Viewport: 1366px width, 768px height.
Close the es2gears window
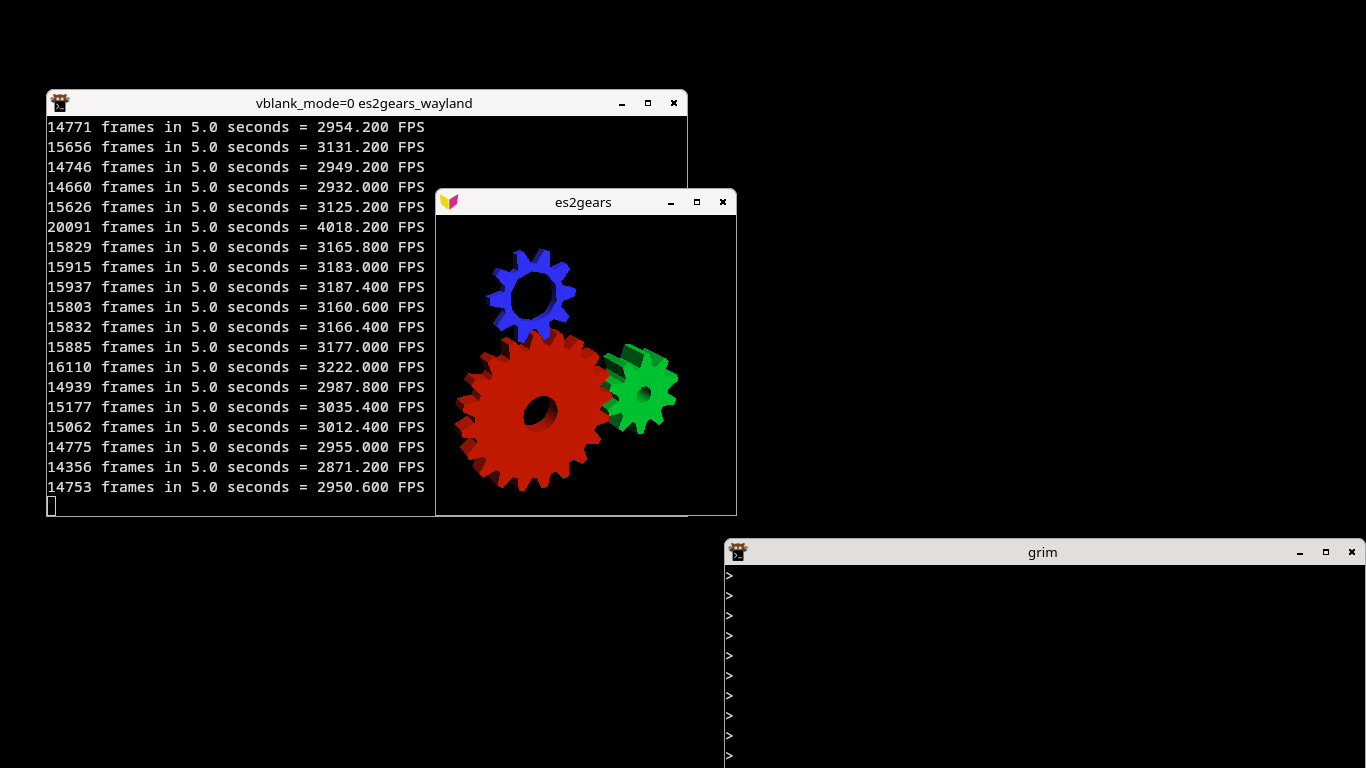click(723, 202)
